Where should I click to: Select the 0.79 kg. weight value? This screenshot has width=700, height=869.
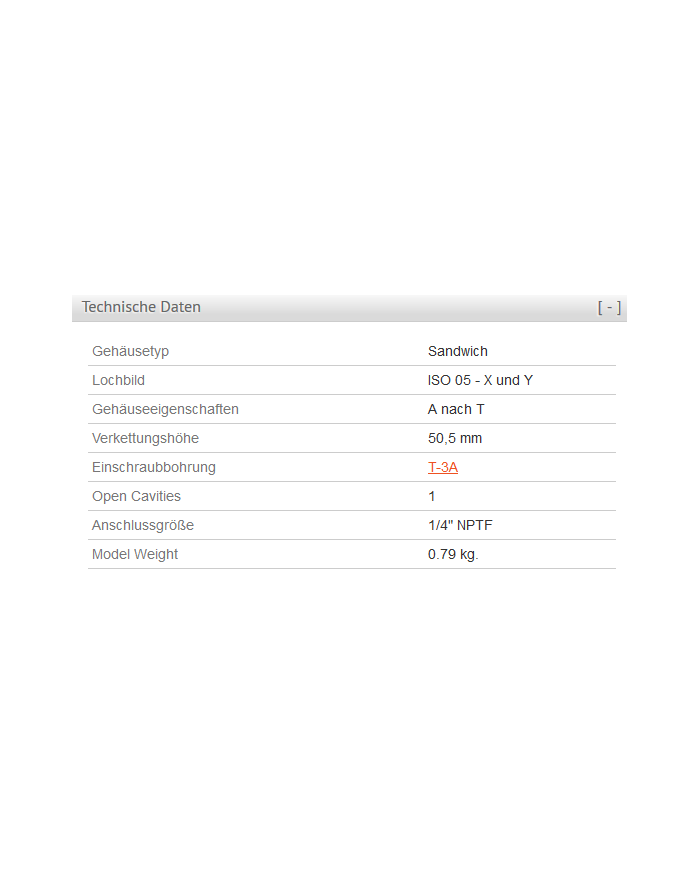point(453,554)
